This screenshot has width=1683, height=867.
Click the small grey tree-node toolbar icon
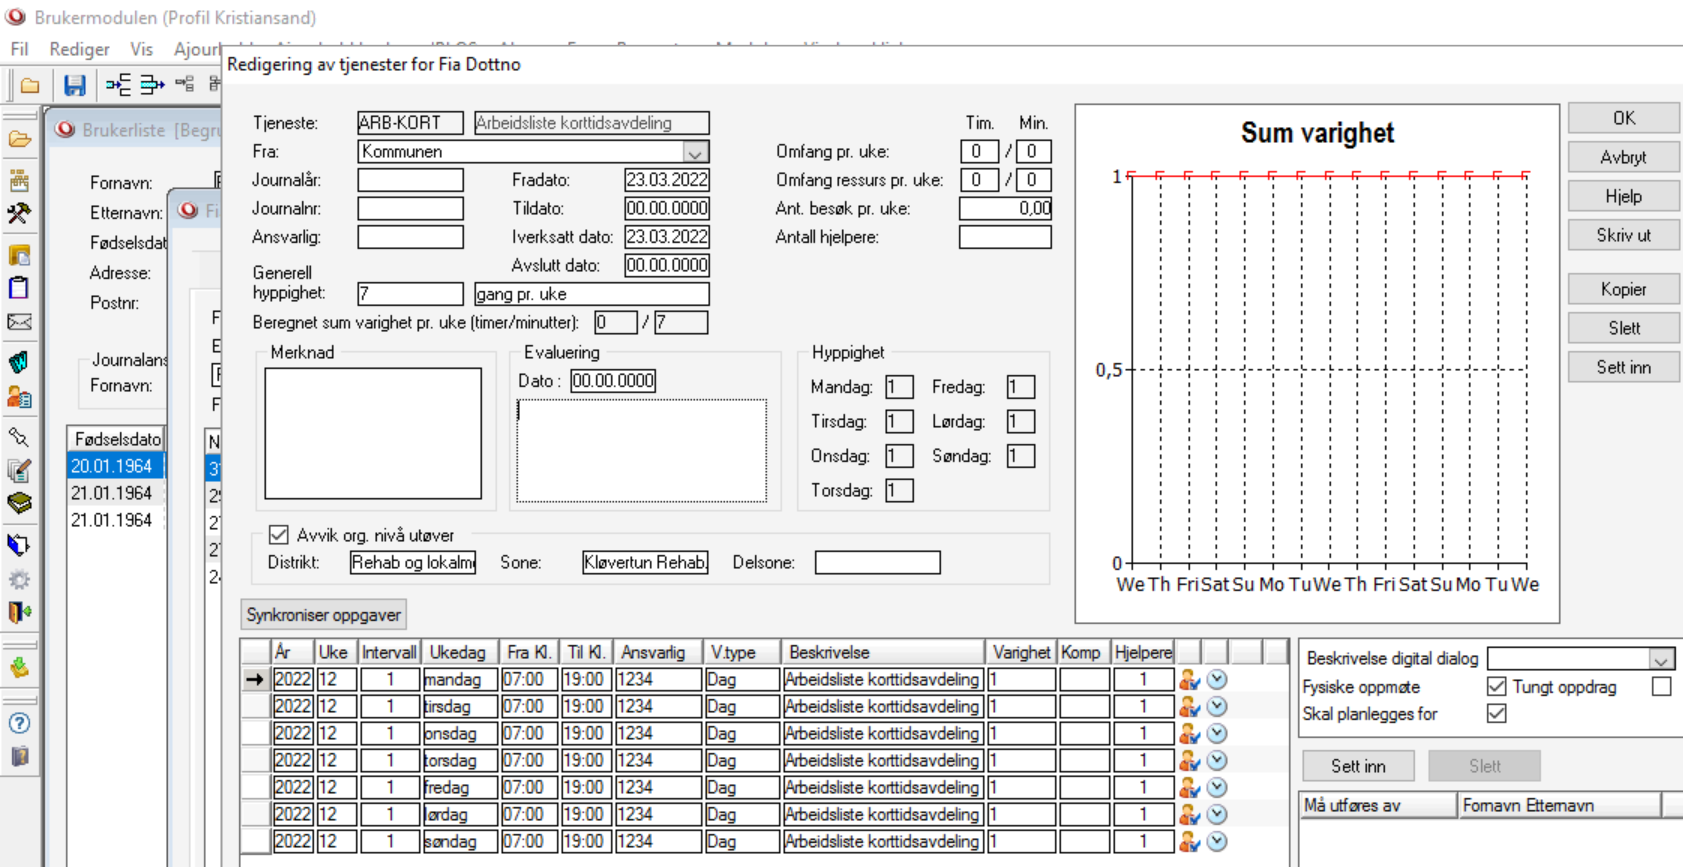(x=185, y=84)
